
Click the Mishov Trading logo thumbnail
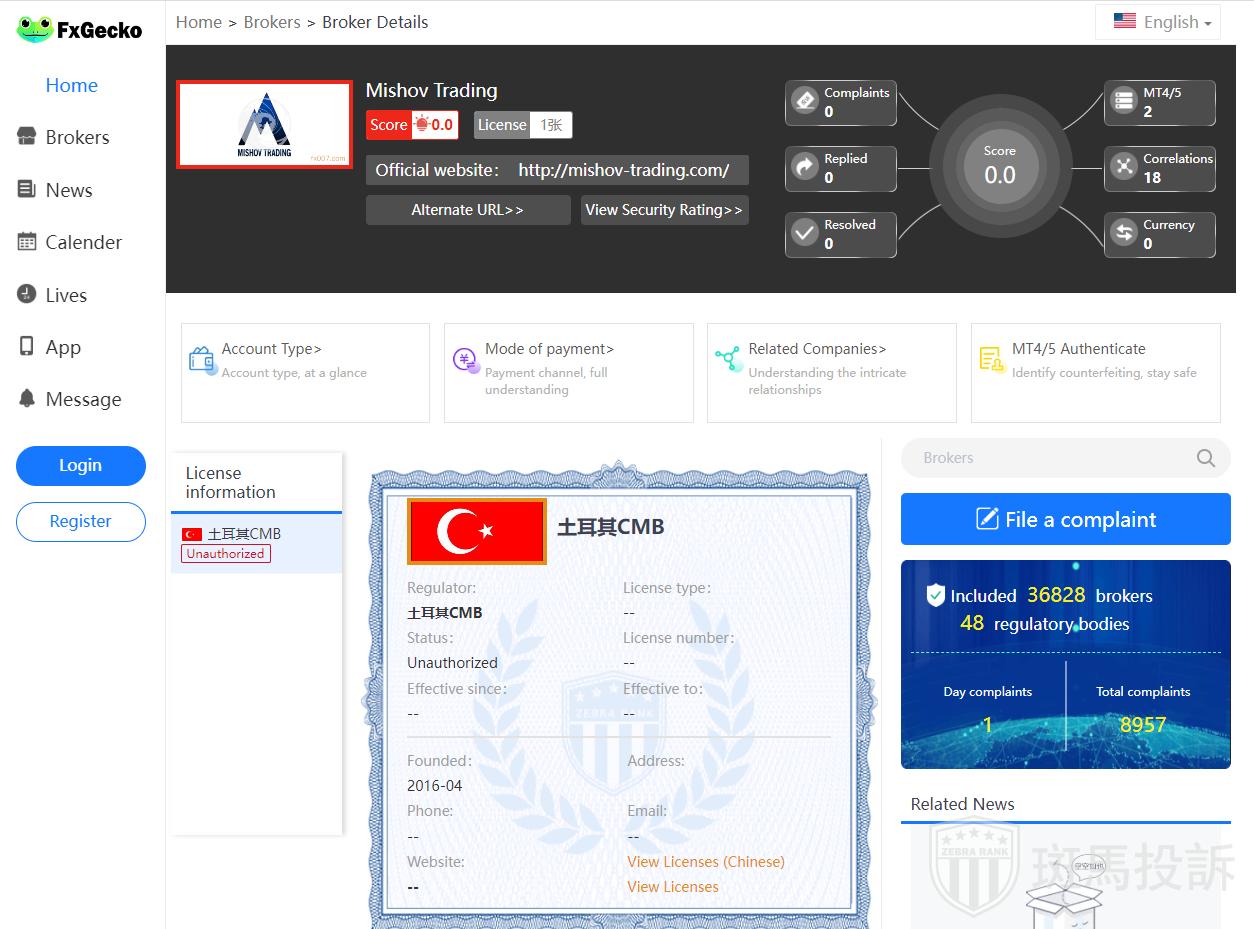[x=264, y=125]
